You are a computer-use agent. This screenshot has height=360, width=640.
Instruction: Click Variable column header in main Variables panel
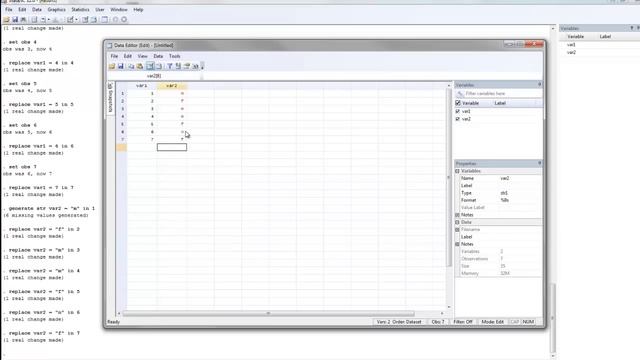tap(576, 37)
